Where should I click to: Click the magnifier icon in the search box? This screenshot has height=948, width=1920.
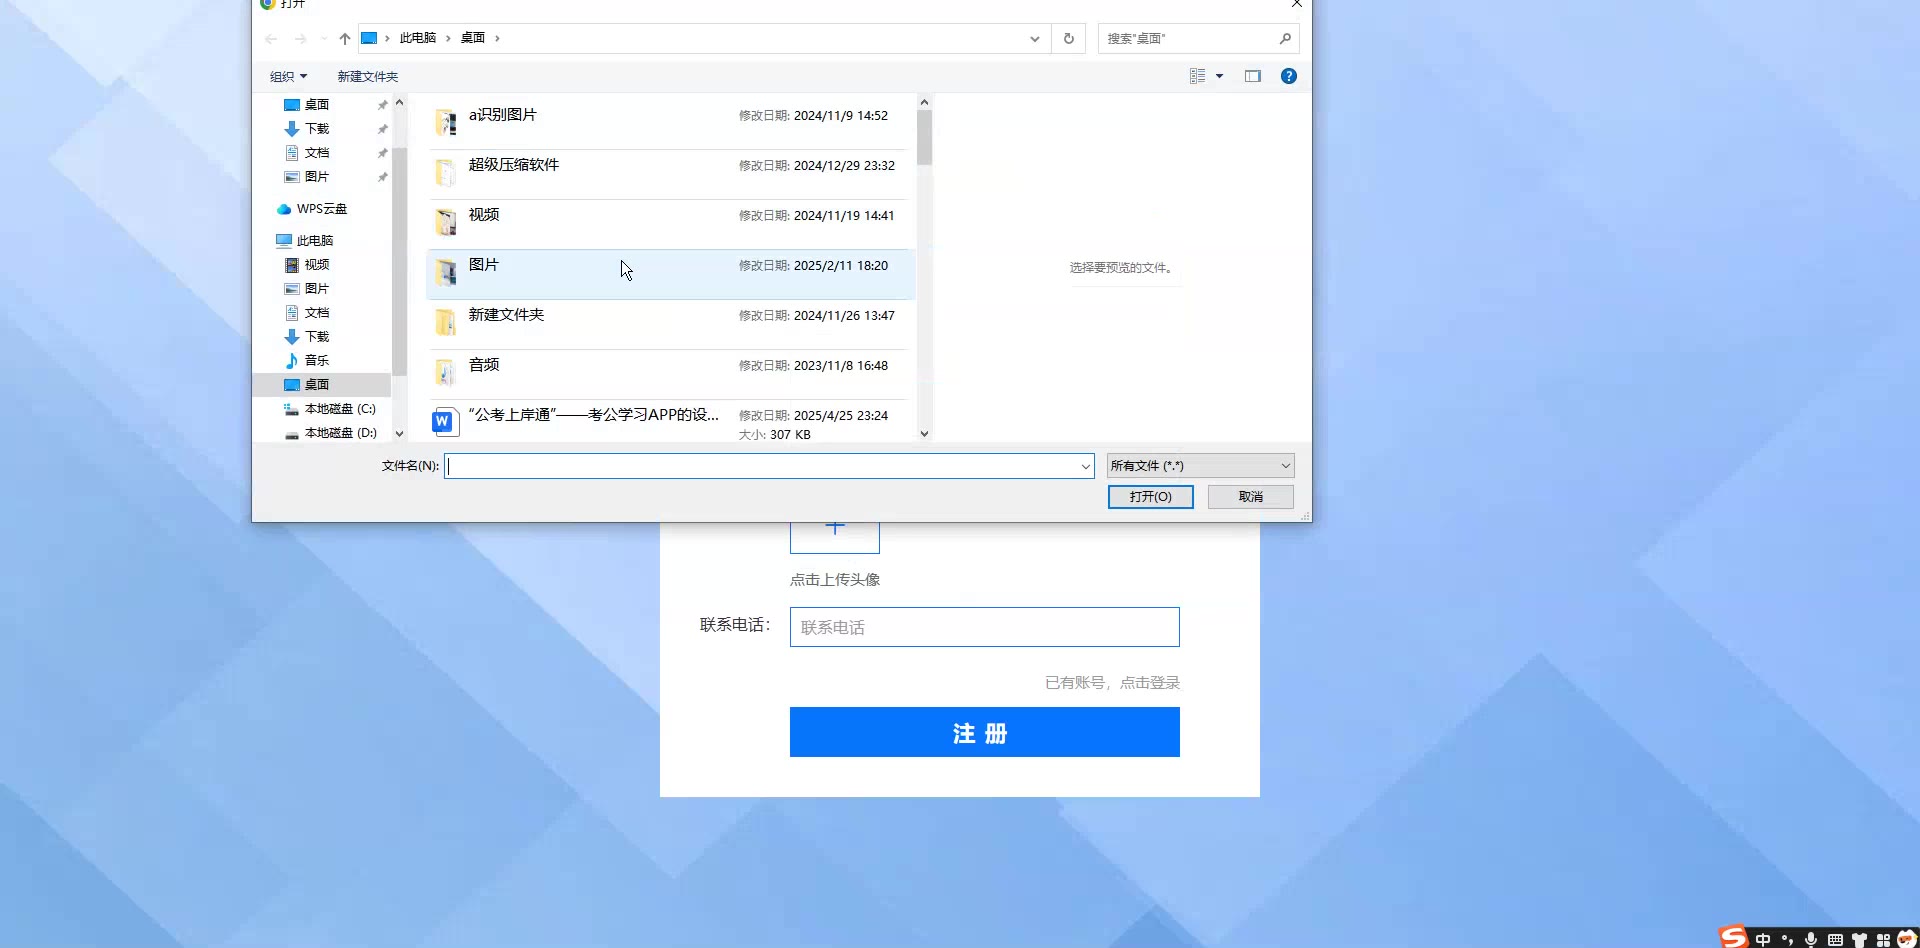(1285, 39)
